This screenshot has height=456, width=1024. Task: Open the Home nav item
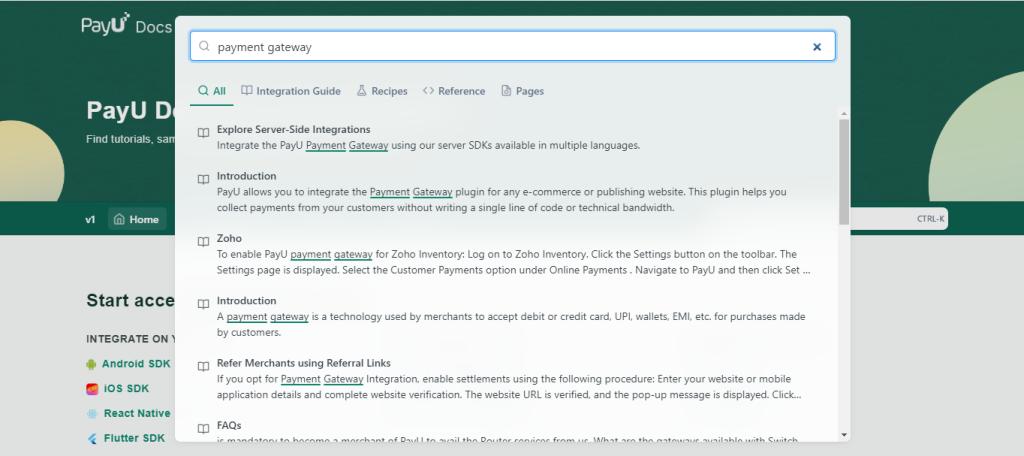tap(136, 220)
